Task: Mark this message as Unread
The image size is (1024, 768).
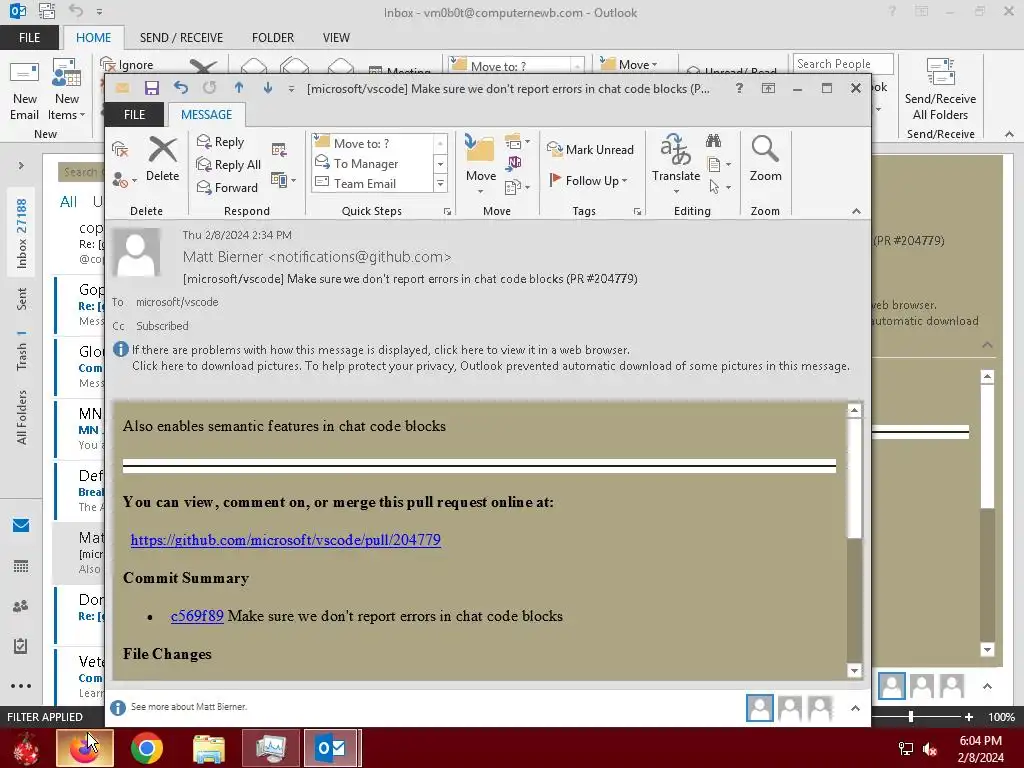Action: pyautogui.click(x=590, y=150)
